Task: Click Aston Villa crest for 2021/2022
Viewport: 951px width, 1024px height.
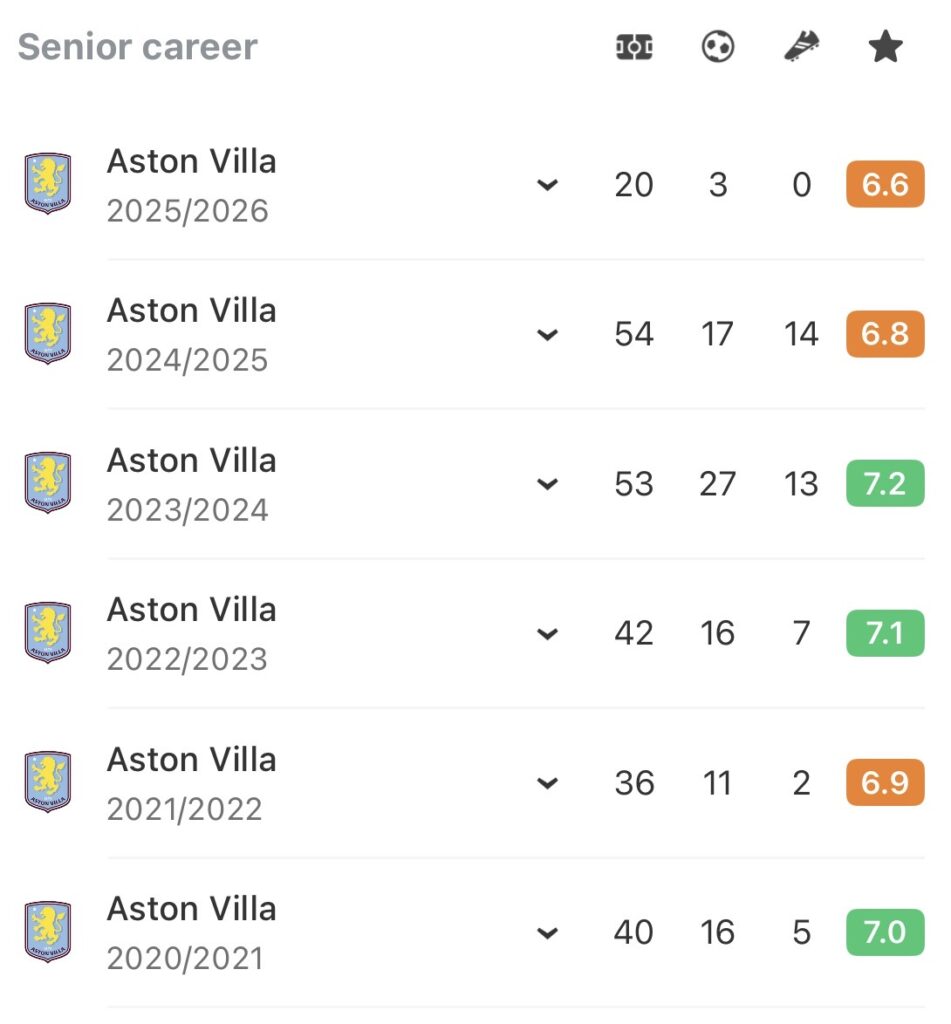Action: point(48,783)
